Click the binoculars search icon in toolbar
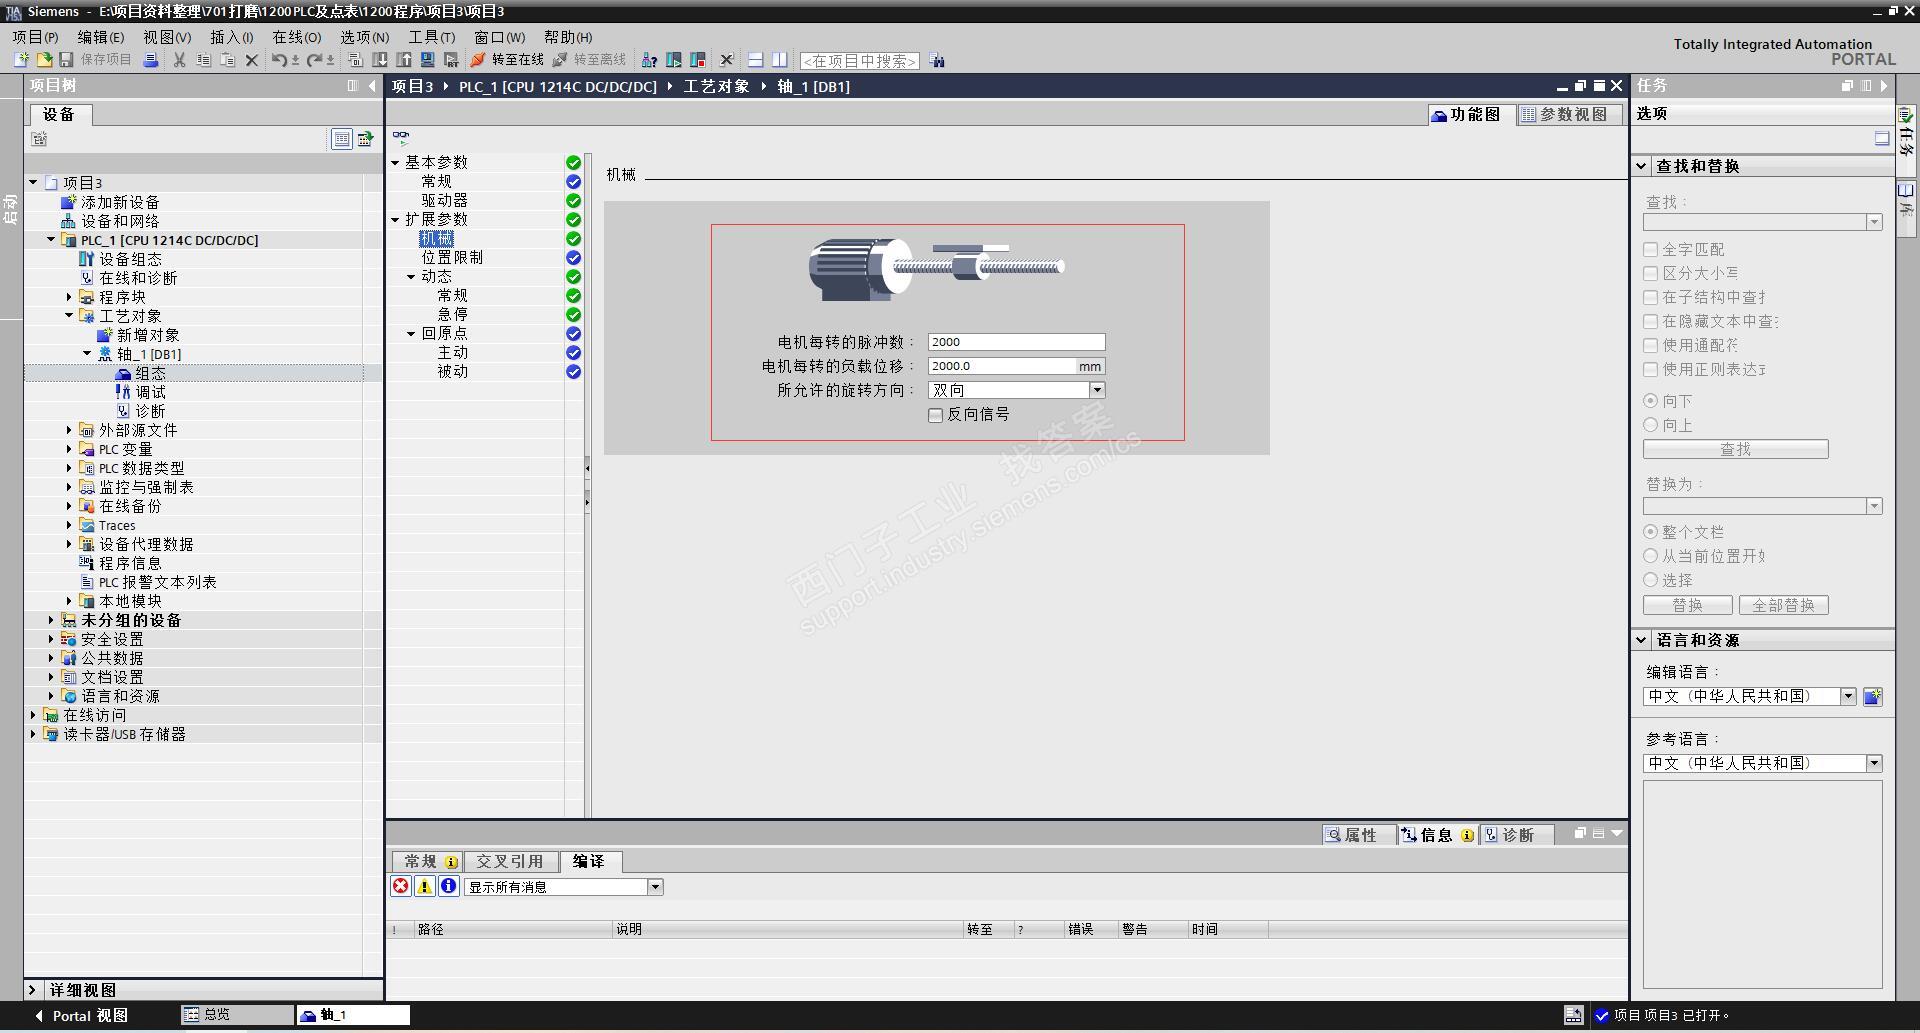1920x1033 pixels. click(937, 61)
